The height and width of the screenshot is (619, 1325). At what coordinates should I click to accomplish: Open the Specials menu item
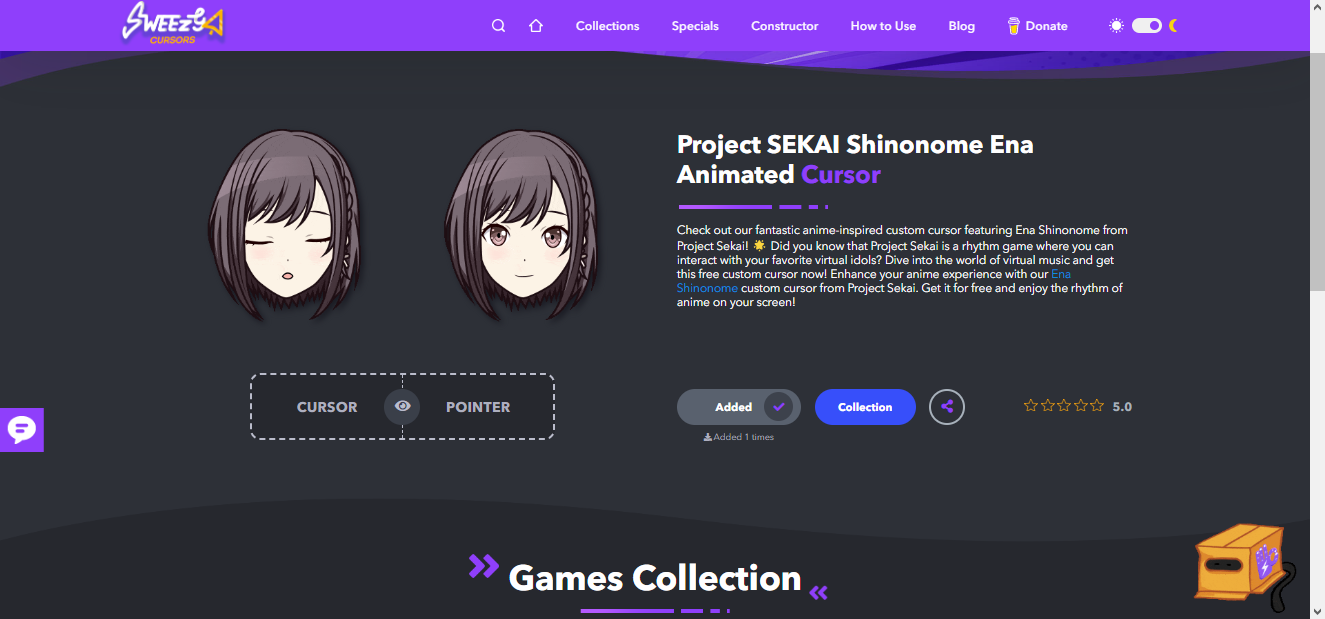[695, 26]
